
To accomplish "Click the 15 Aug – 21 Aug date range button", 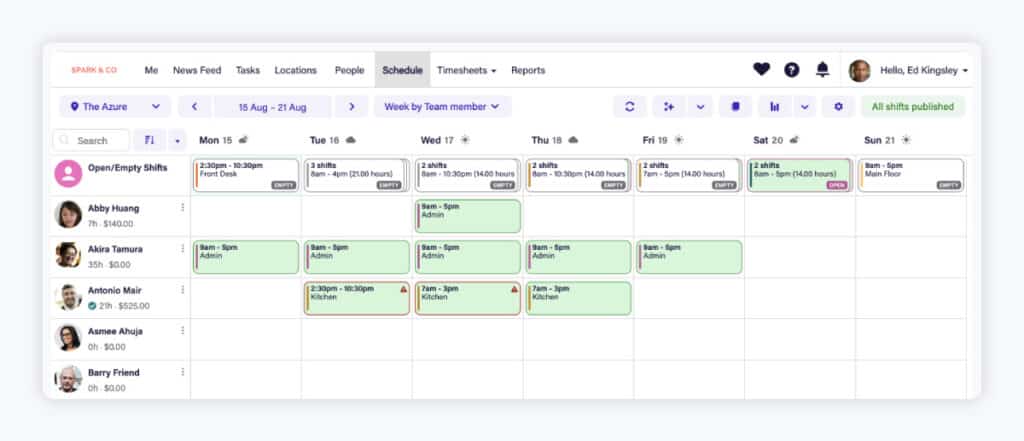I will [x=272, y=106].
